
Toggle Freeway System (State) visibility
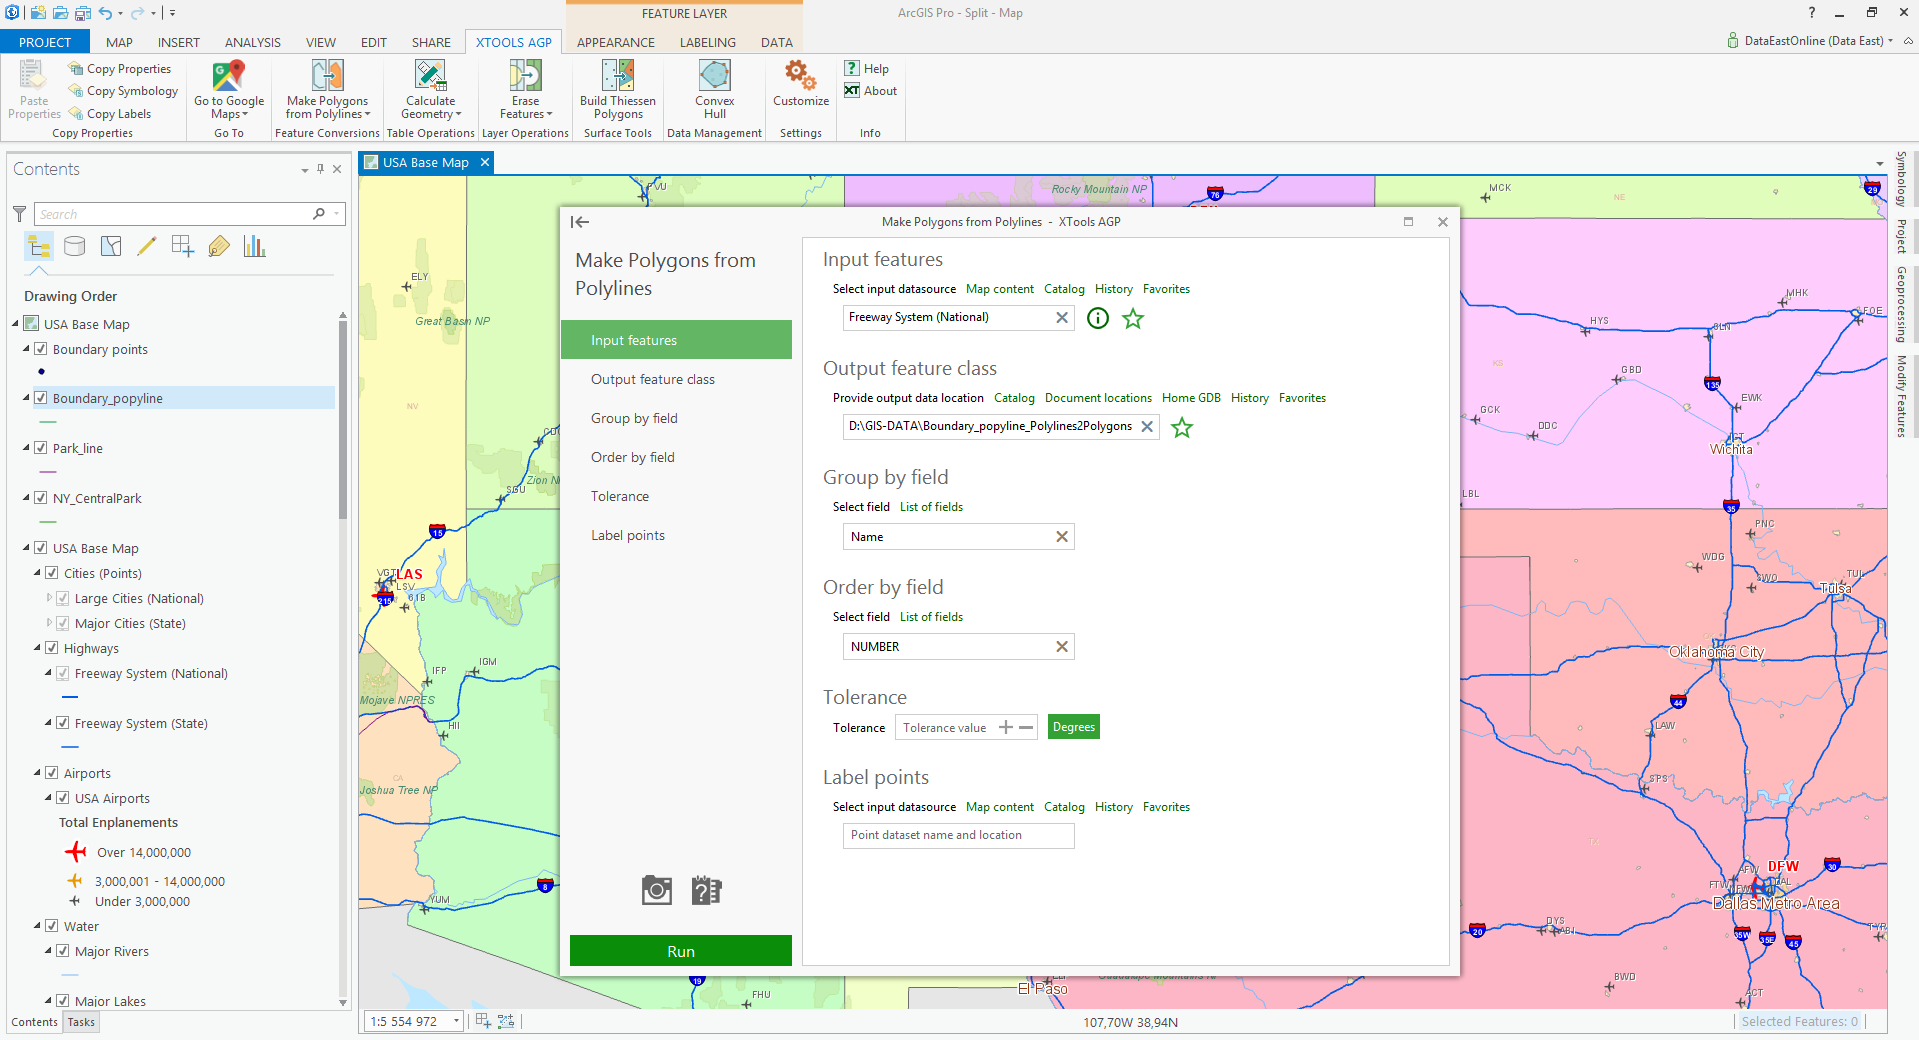(63, 723)
